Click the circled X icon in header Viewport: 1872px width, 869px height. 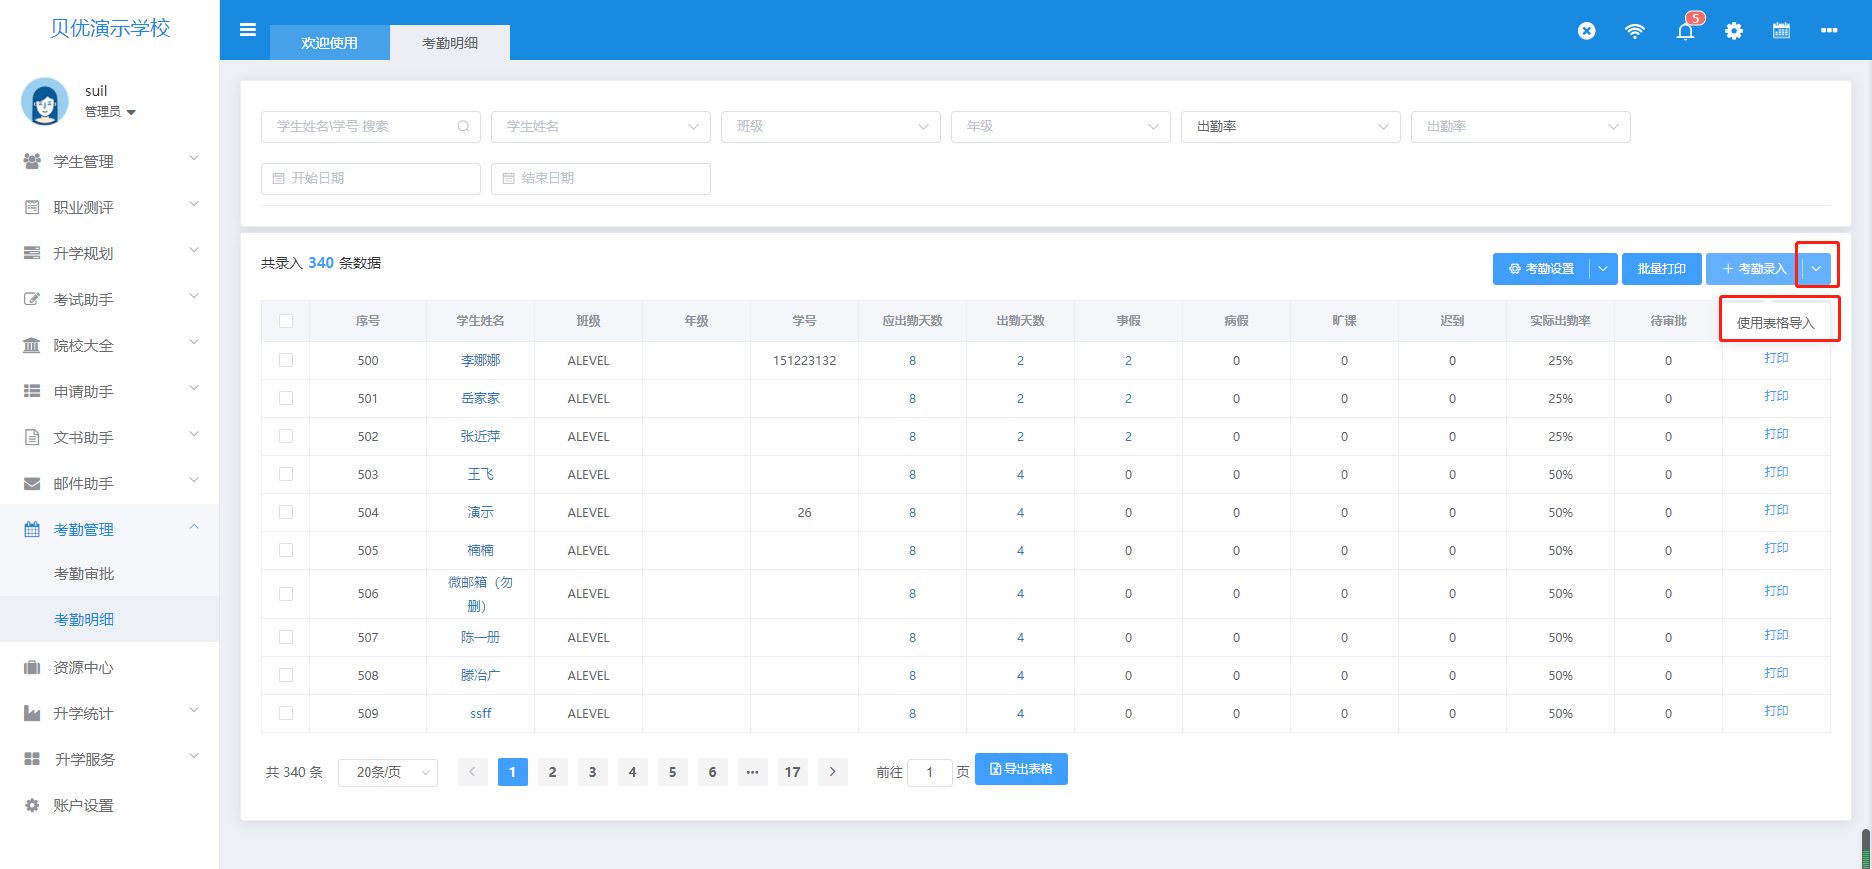(1587, 31)
